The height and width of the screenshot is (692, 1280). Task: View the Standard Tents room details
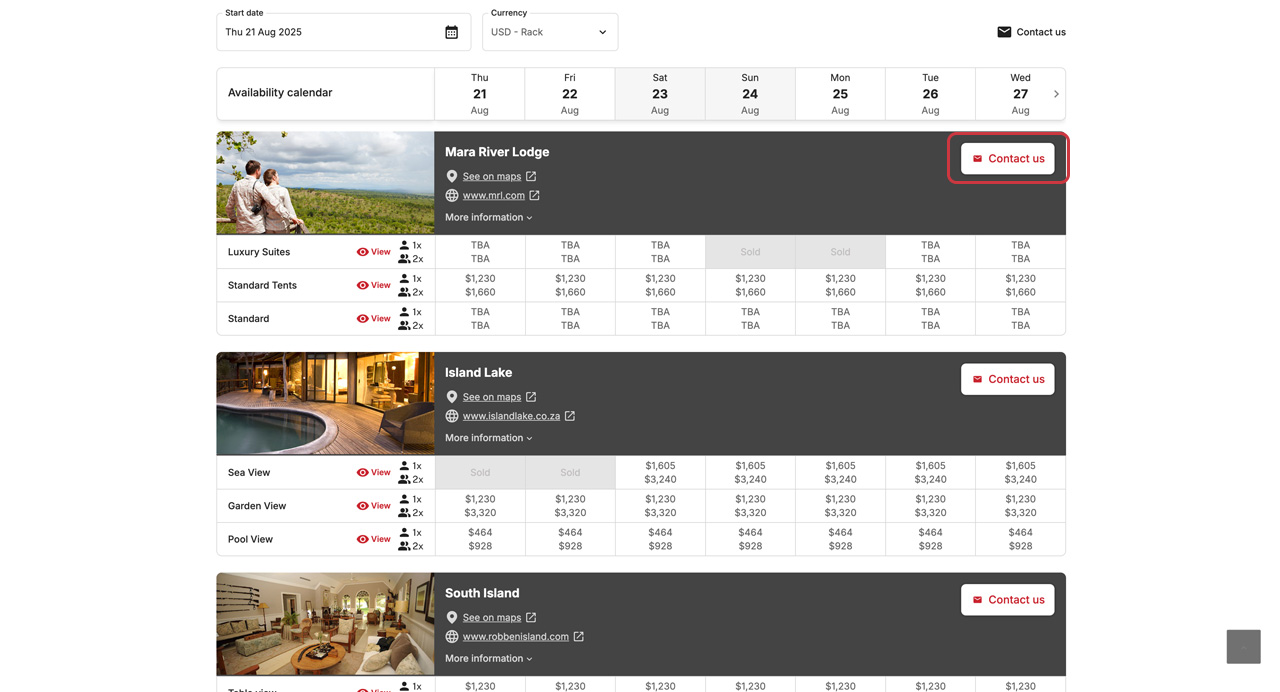click(x=373, y=285)
